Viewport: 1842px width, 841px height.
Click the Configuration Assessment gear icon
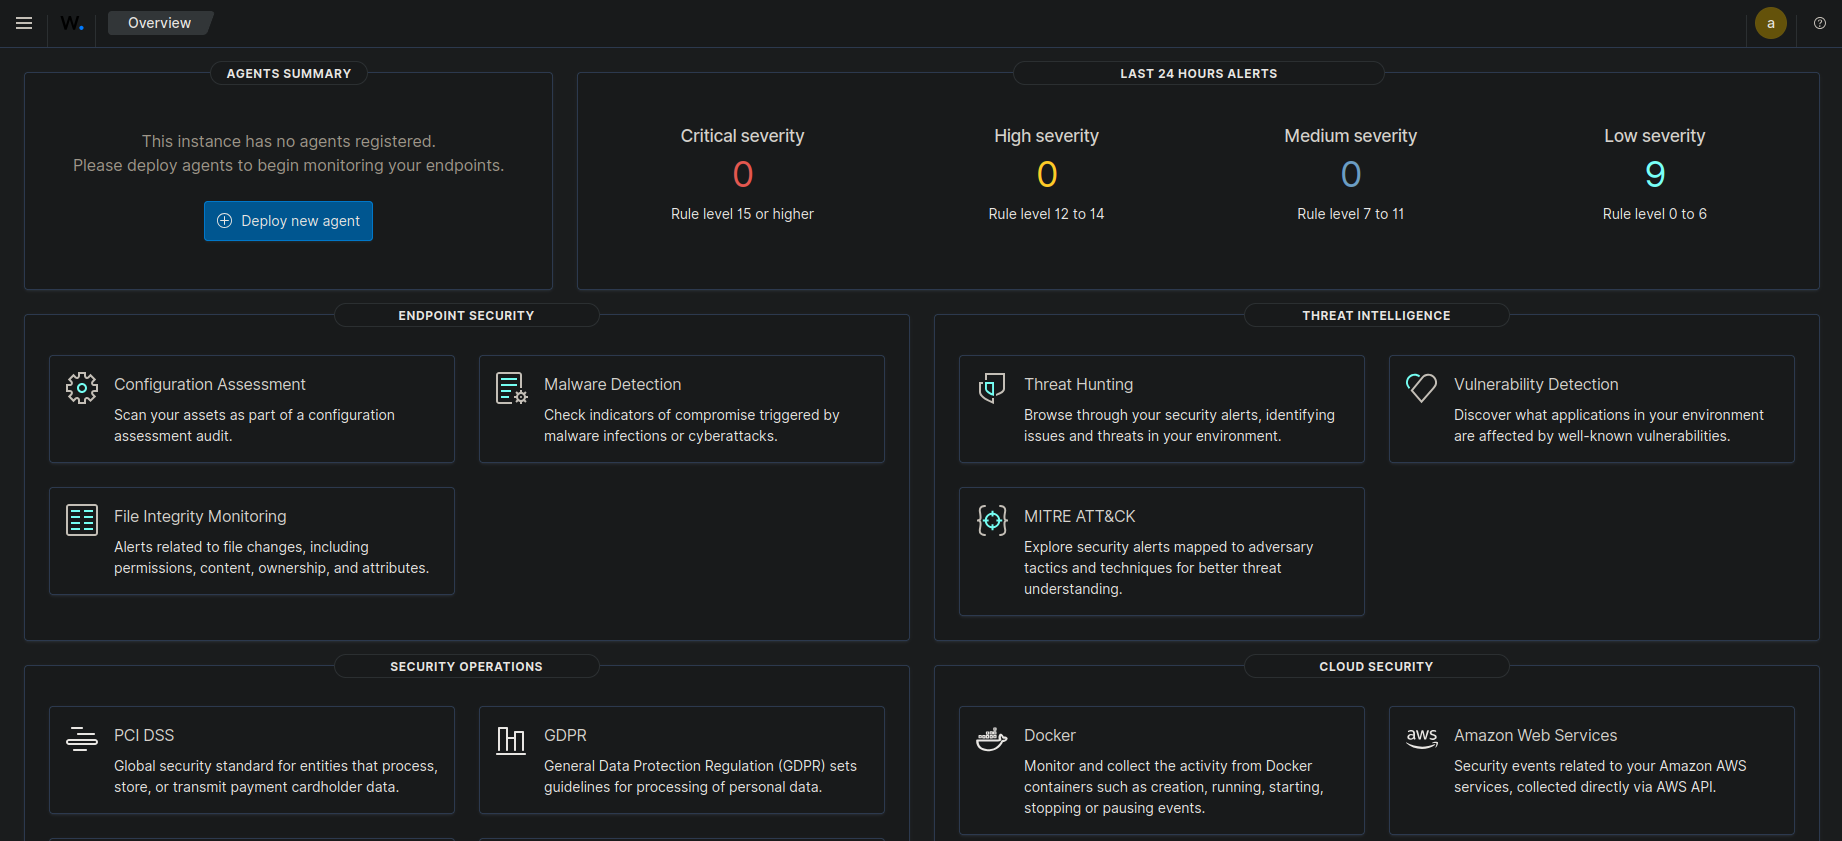point(82,388)
